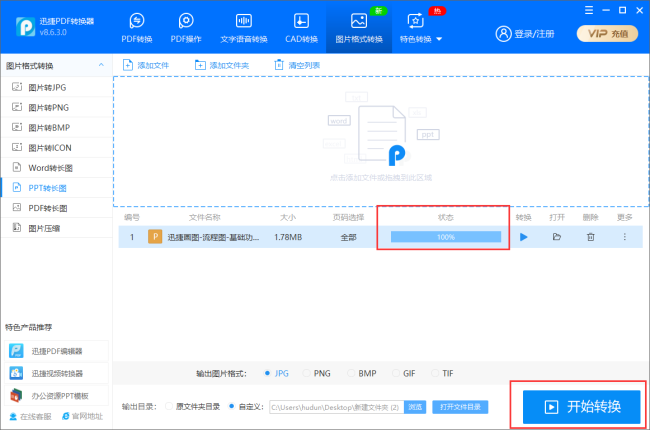The width and height of the screenshot is (650, 430).
Task: Select 图片转JPG in the sidebar
Action: point(57,87)
